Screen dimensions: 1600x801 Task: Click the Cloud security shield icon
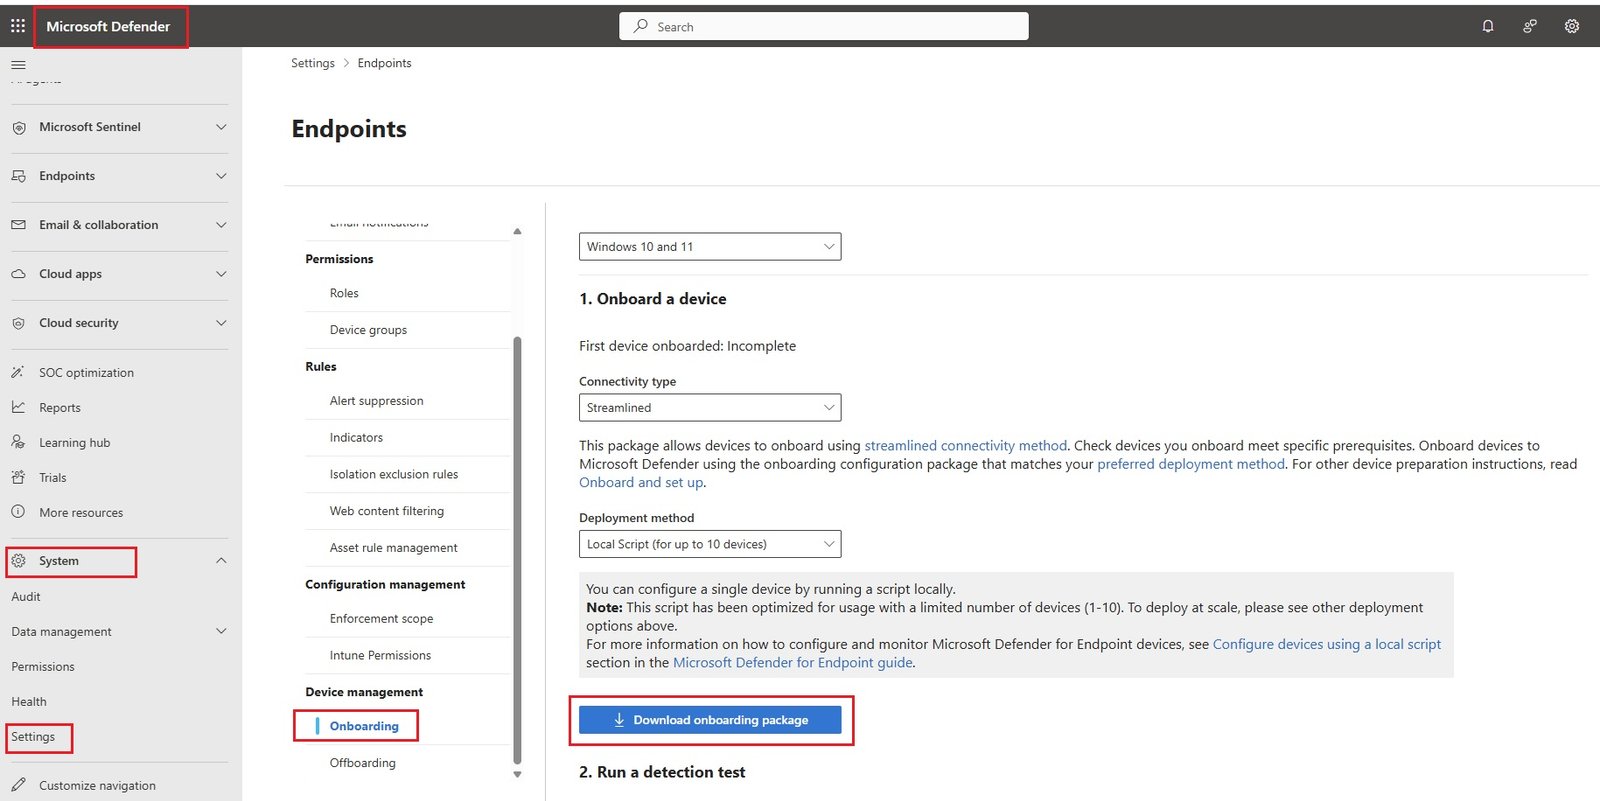pos(19,324)
